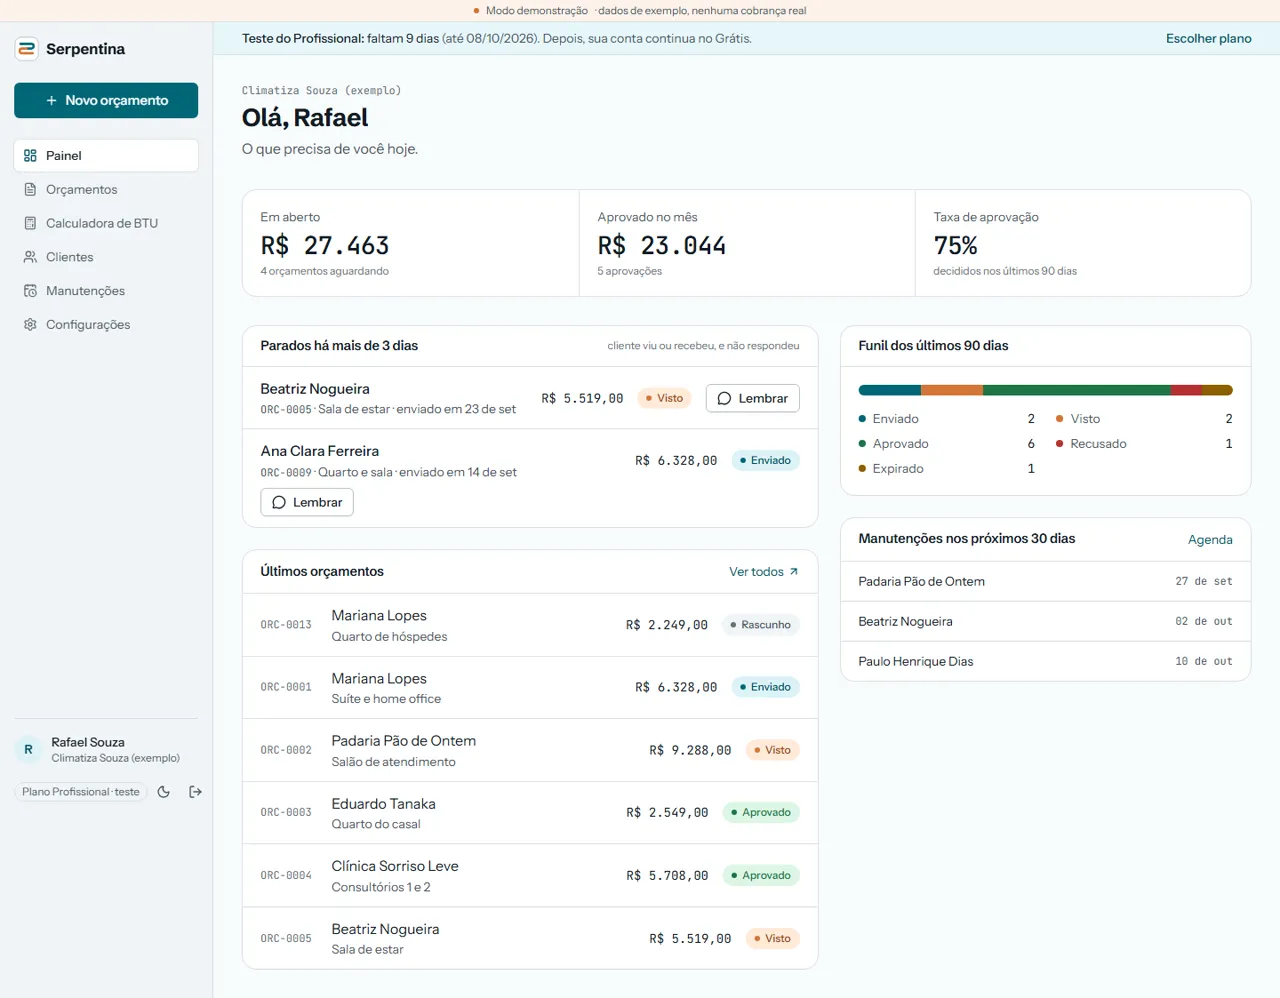Viewport: 1280px width, 998px height.
Task: Open Clínica Sorriso Leve quote row
Action: (530, 876)
